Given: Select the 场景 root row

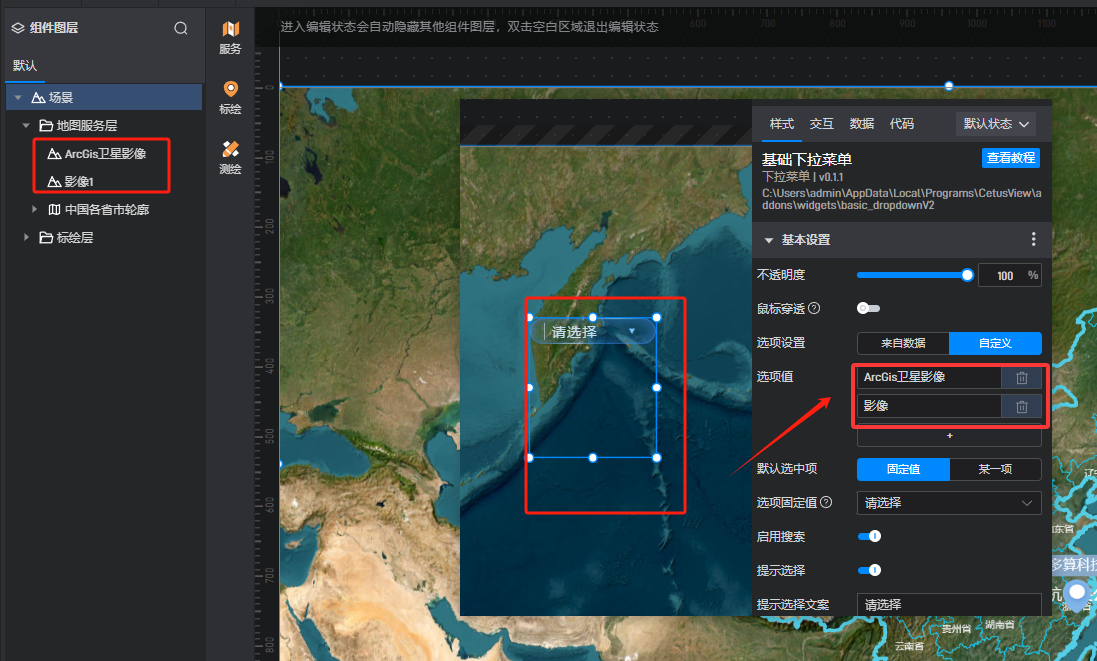Looking at the screenshot, I should coord(104,97).
